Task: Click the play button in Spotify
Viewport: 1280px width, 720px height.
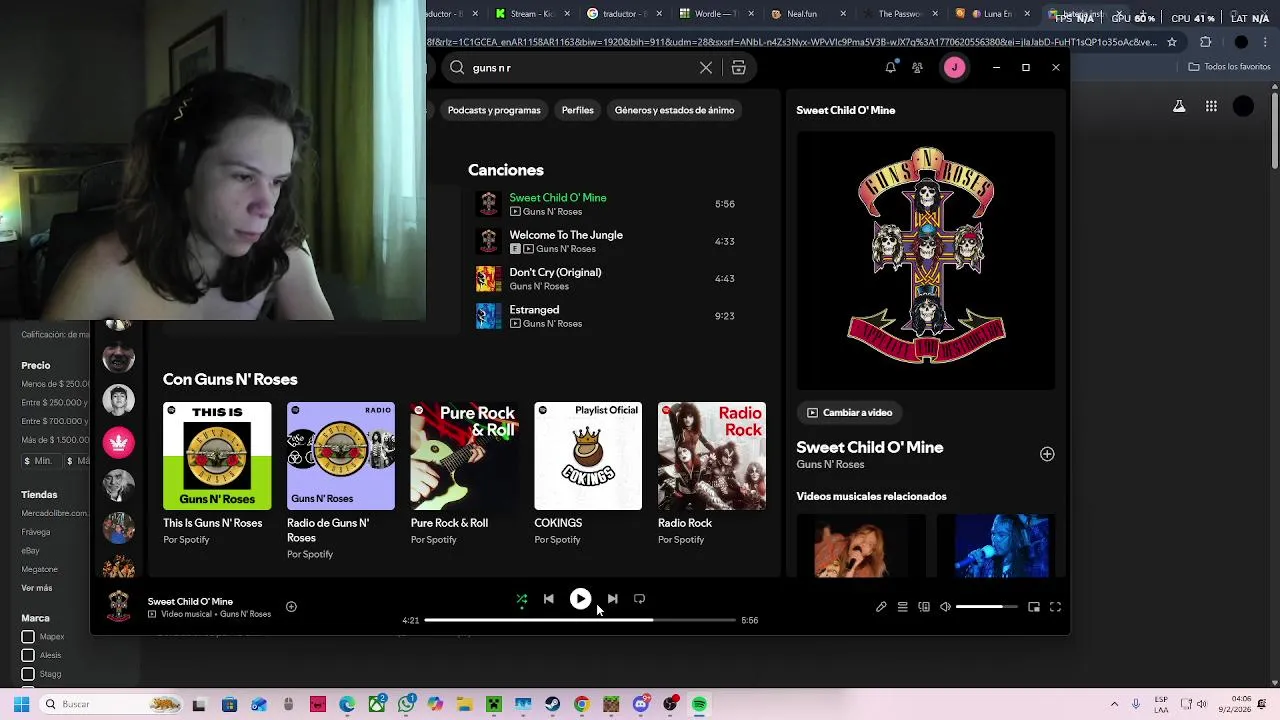Action: [x=580, y=599]
